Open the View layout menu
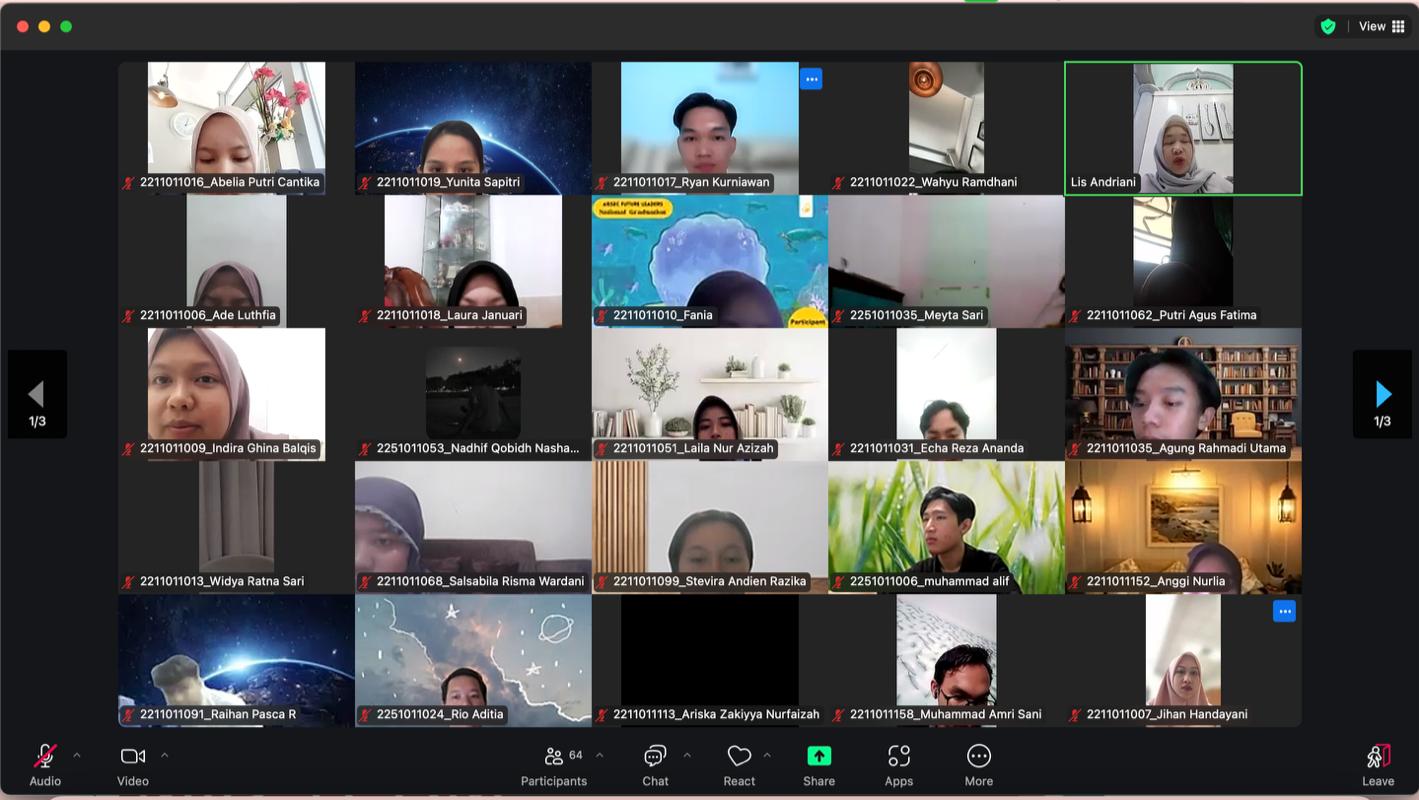1419x800 pixels. (1381, 27)
